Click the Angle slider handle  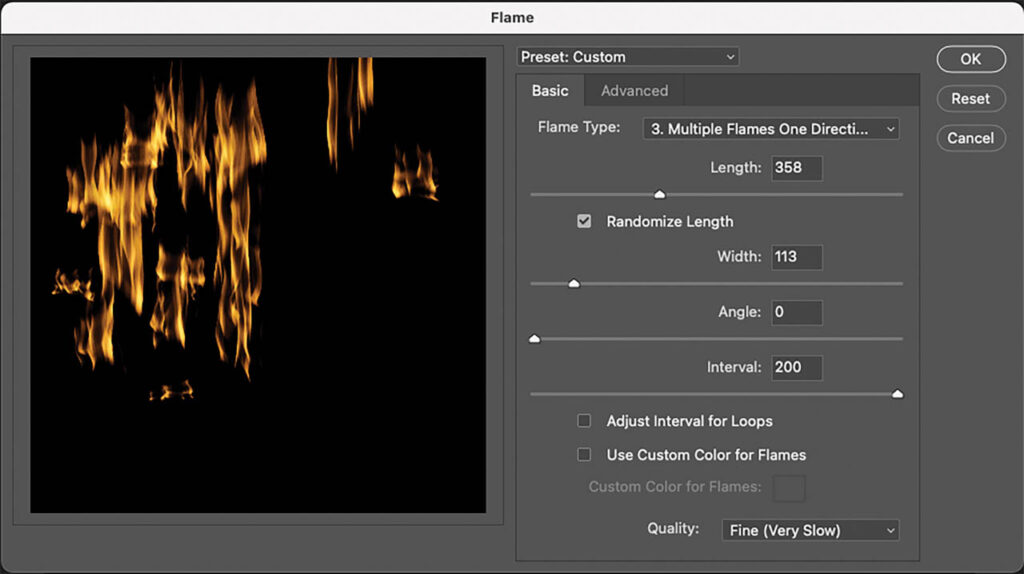click(535, 338)
